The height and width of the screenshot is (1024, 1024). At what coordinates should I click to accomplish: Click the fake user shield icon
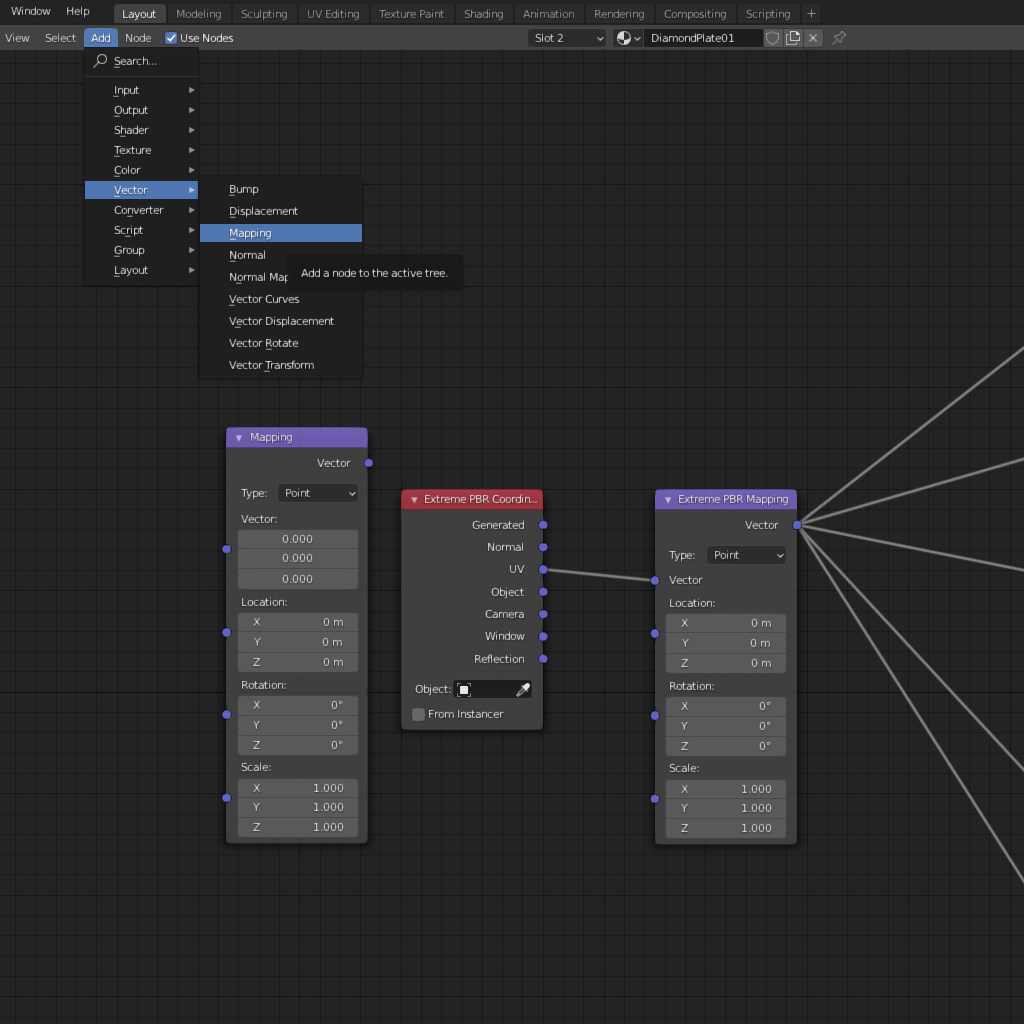pos(773,38)
